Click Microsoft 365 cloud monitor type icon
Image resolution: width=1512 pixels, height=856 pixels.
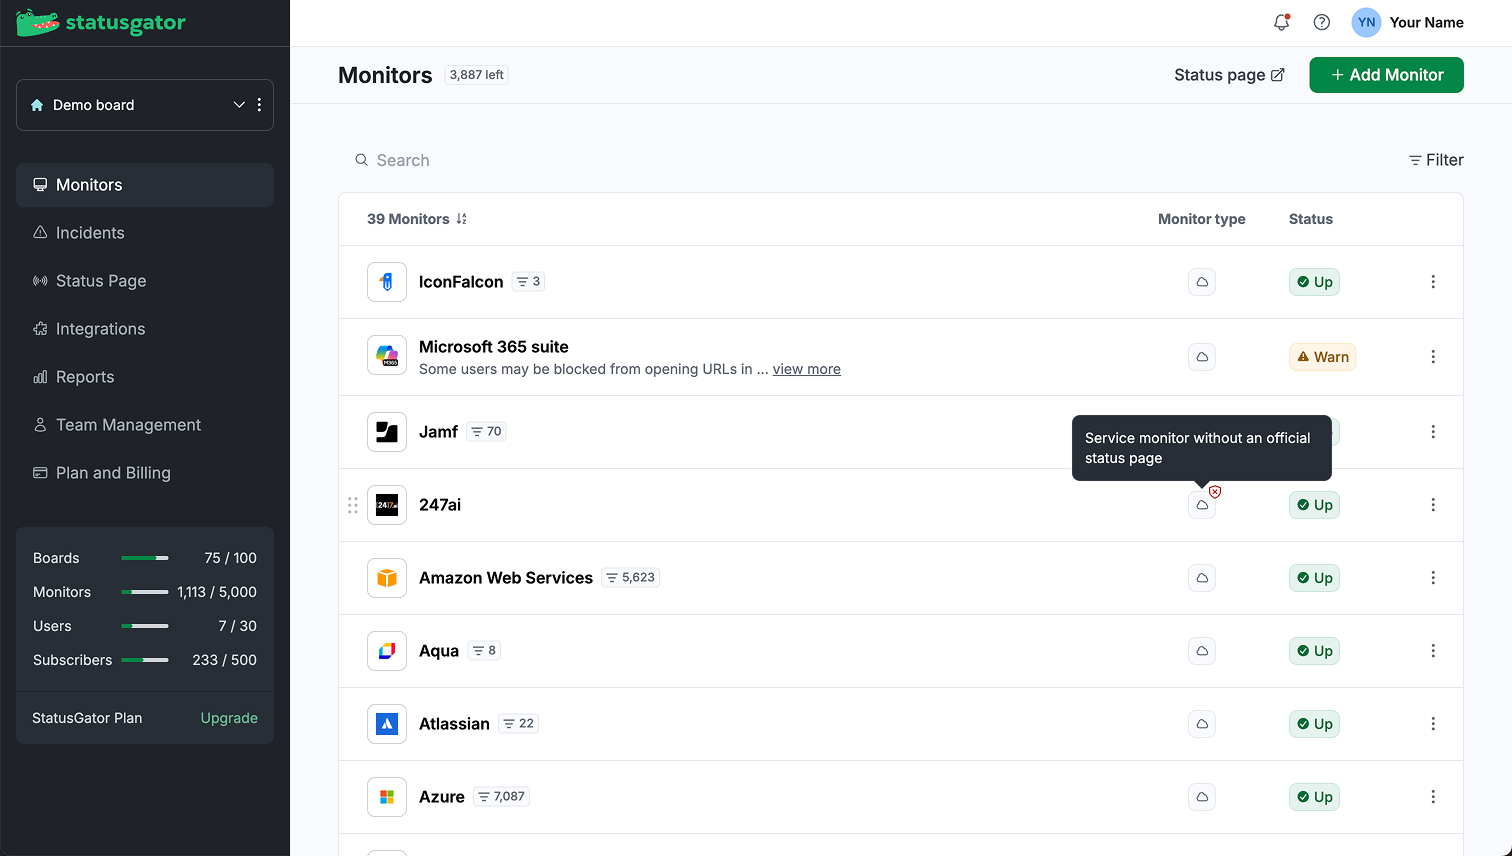click(x=1202, y=357)
